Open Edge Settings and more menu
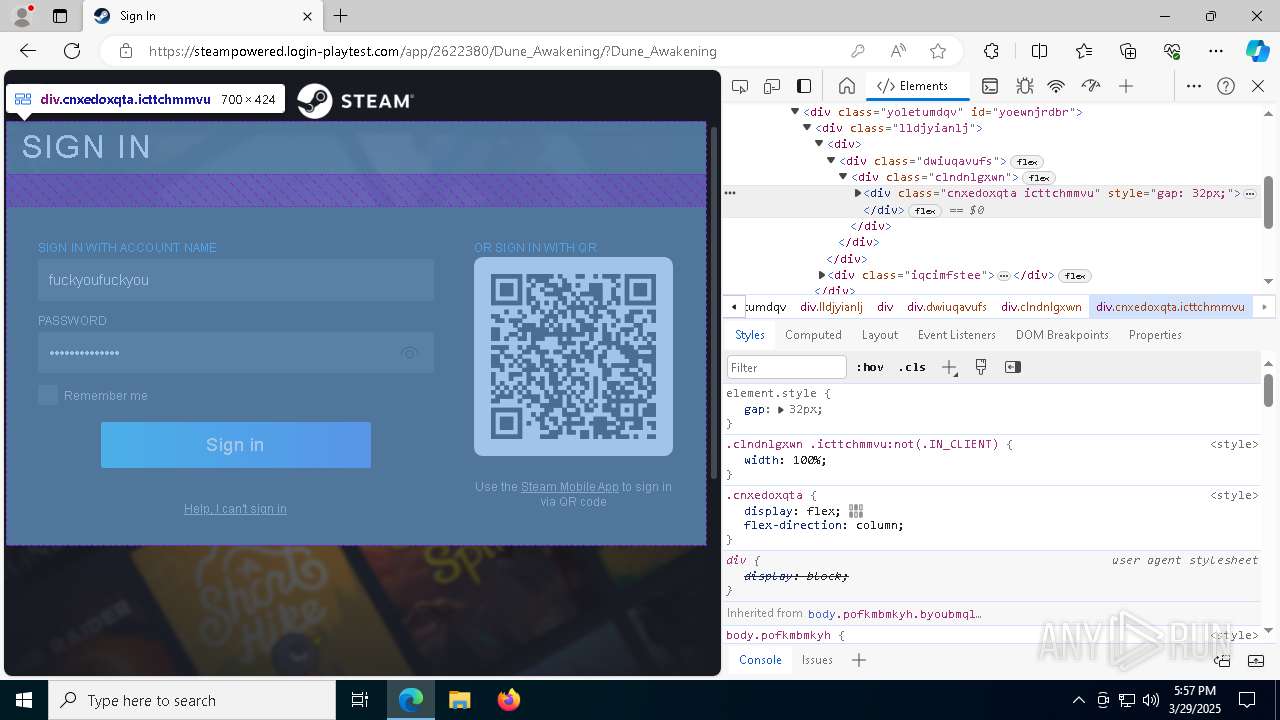This screenshot has height=720, width=1280. [x=1216, y=51]
